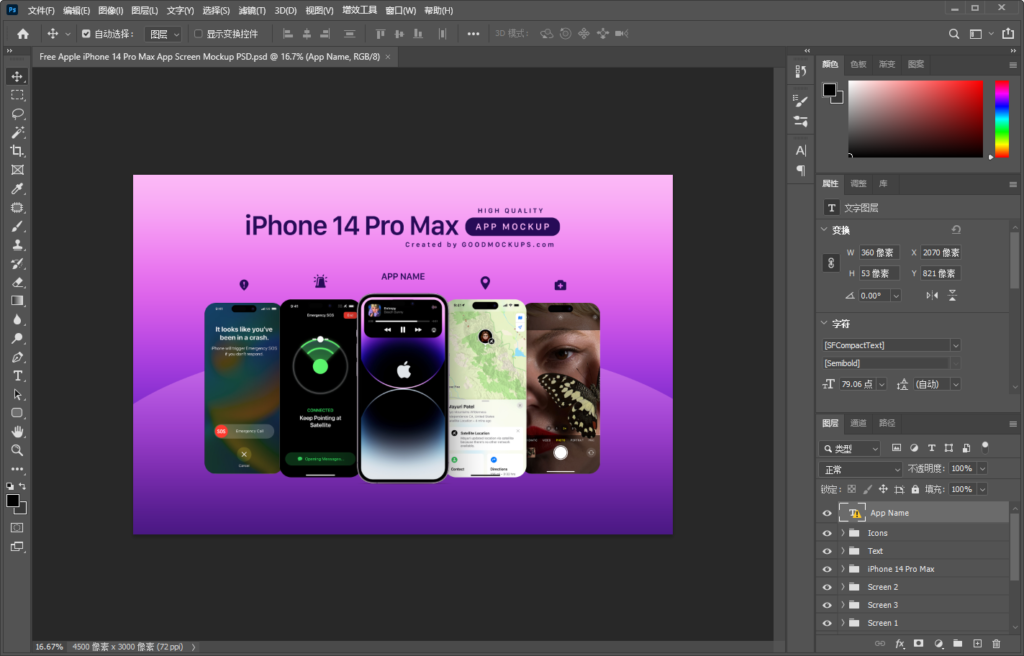Select the Eraser tool
Image resolution: width=1024 pixels, height=656 pixels.
[17, 282]
